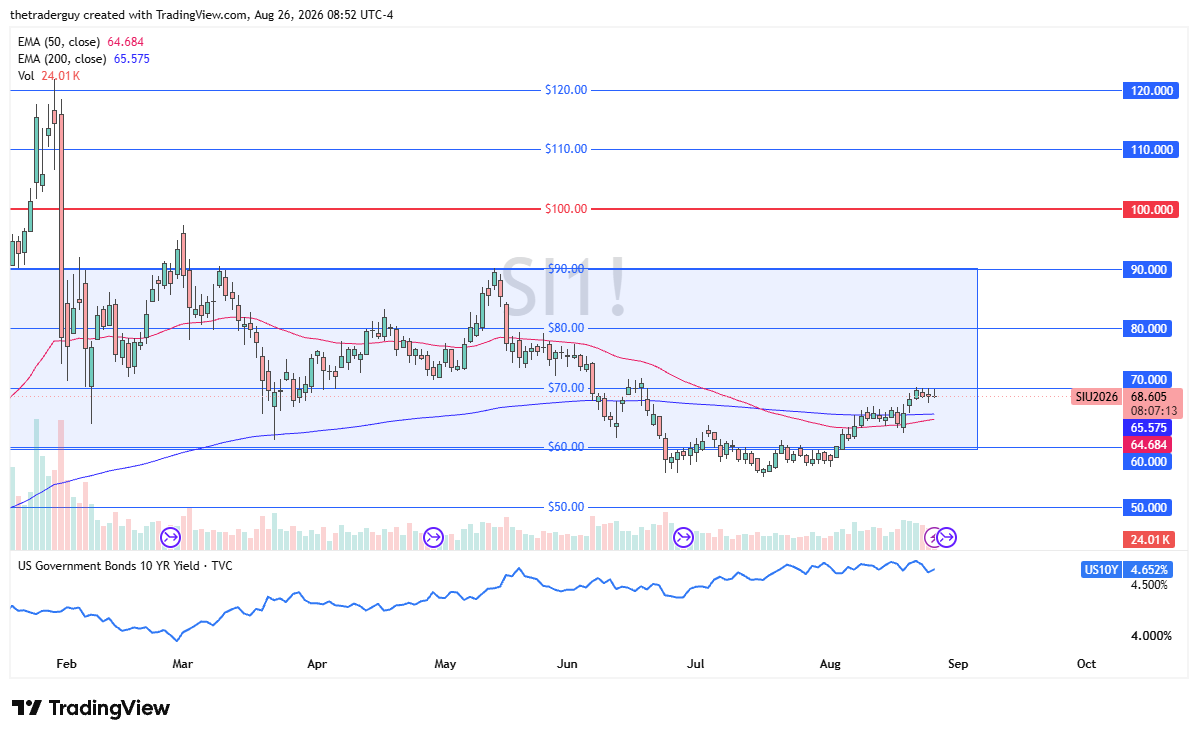Click the 4.000% yield axis label
Screen dimensions: 1198x738
point(1149,636)
